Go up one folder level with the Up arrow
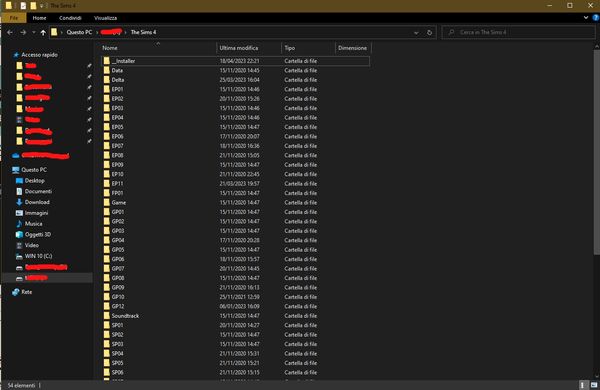 tap(43, 33)
